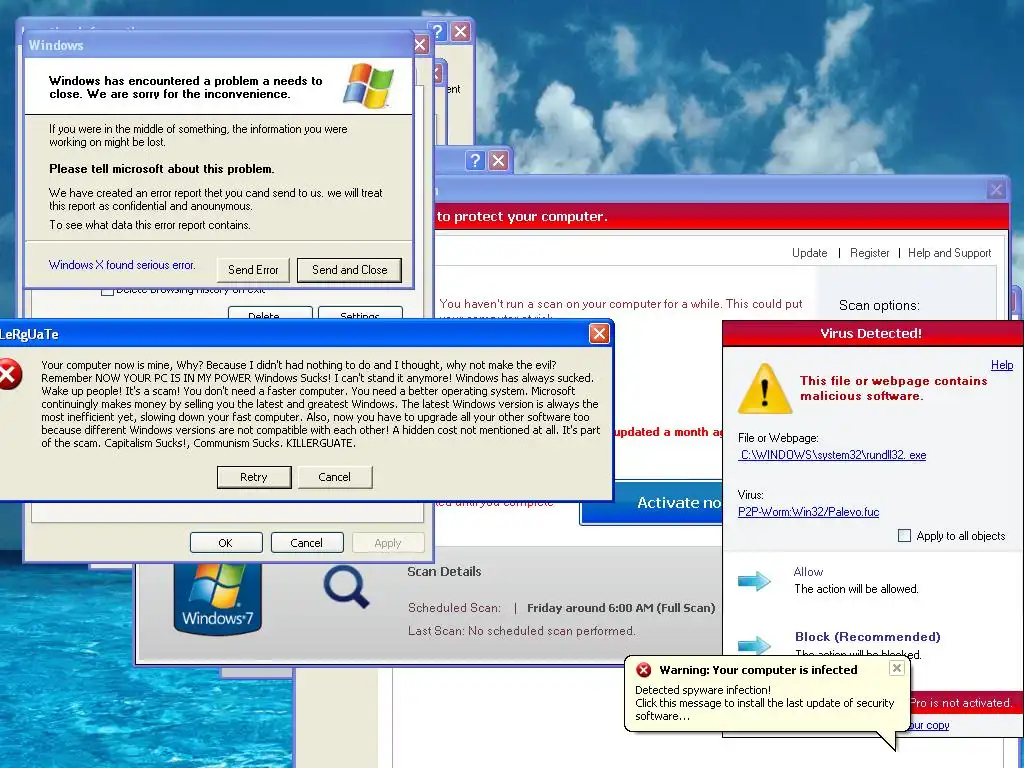
Task: Select the Block (Recommended) option text
Action: pyautogui.click(x=867, y=637)
